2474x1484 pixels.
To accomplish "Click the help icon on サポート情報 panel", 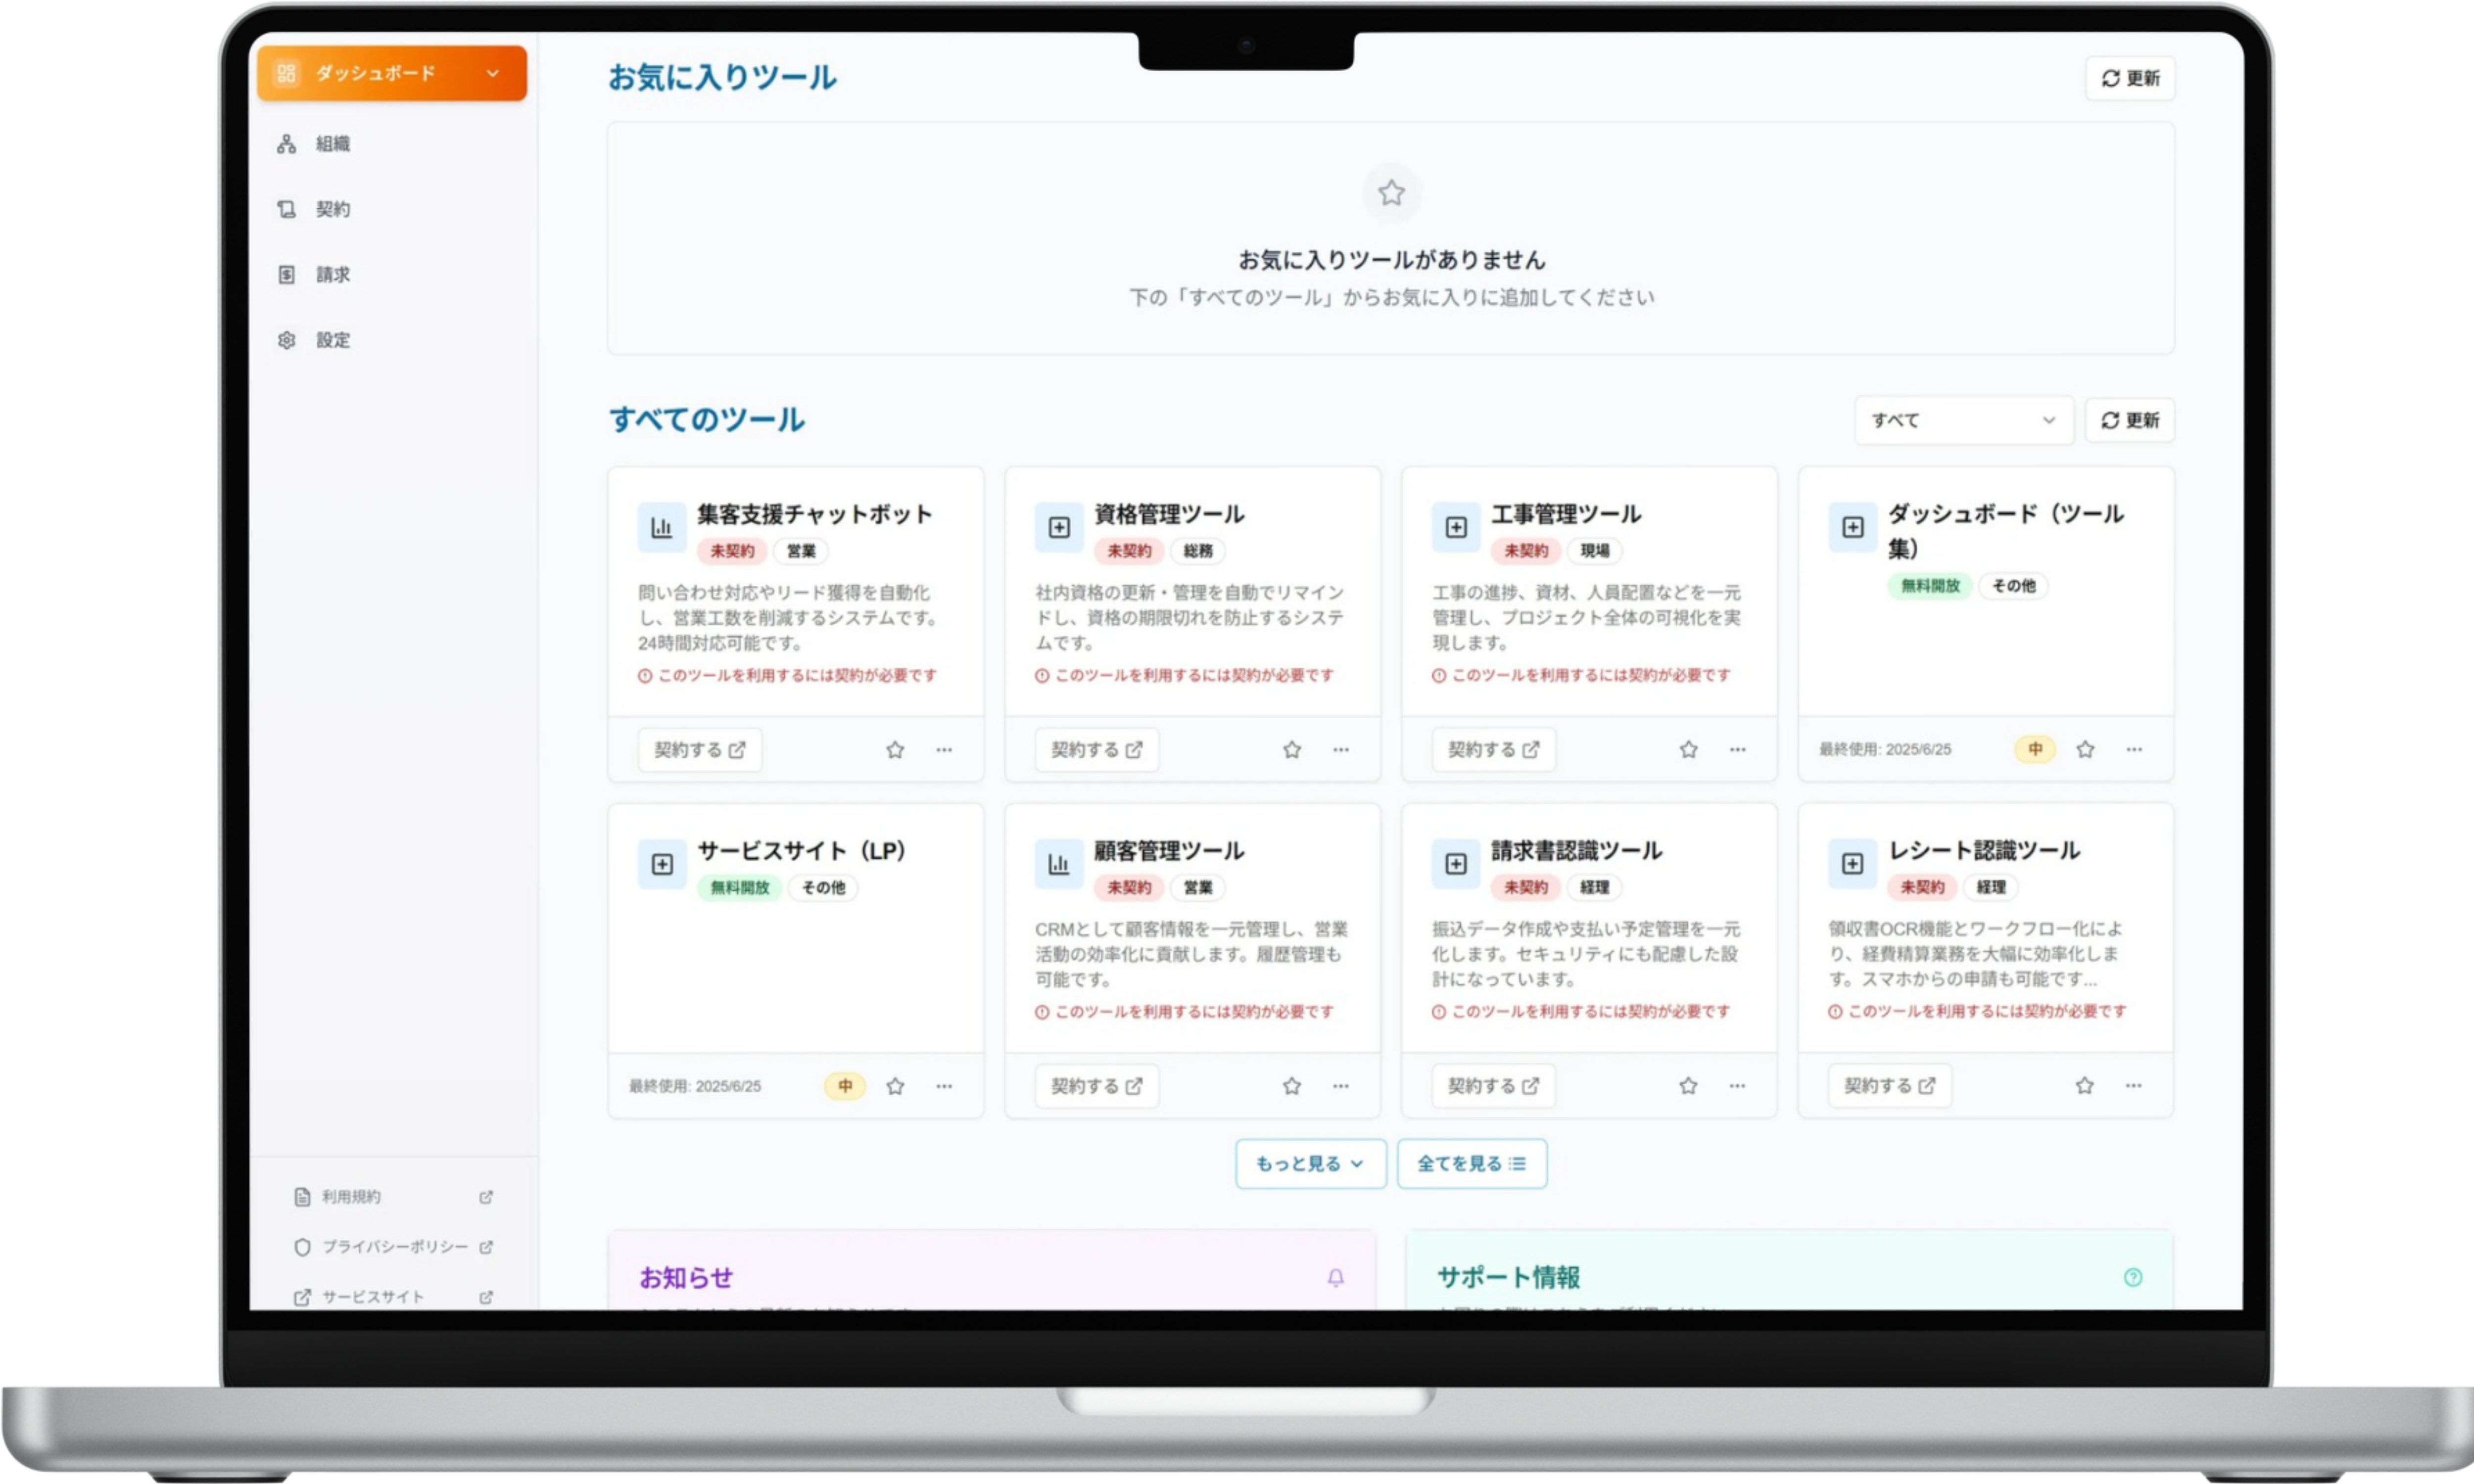I will pos(2132,1277).
